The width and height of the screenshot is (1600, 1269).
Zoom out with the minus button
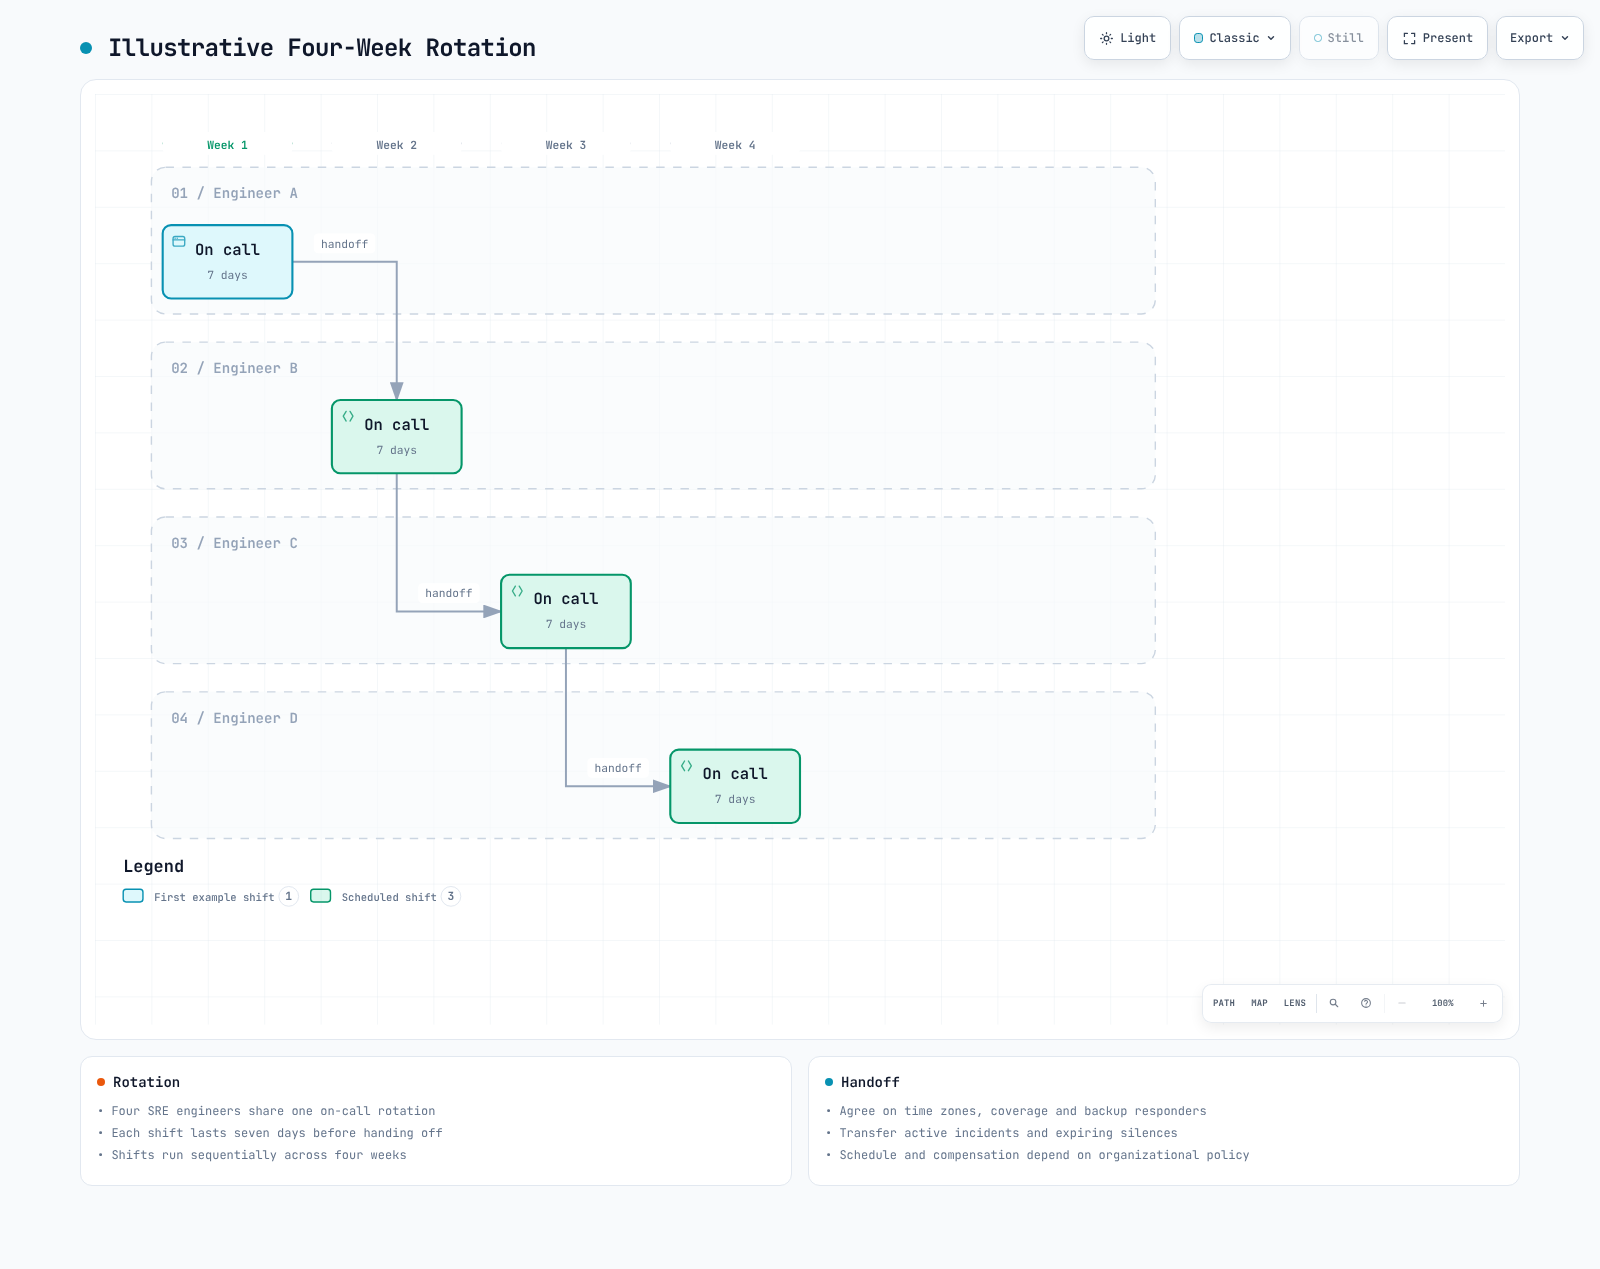(x=1402, y=1003)
